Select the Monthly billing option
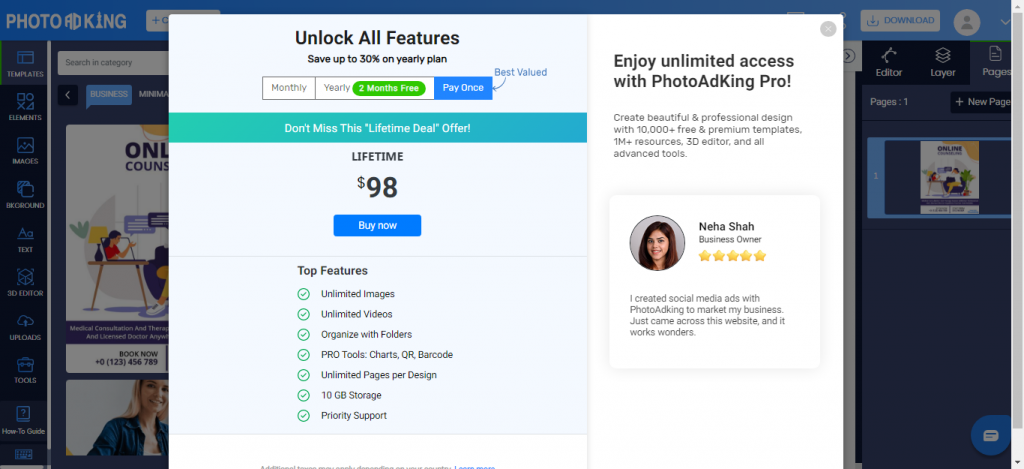This screenshot has width=1024, height=469. pyautogui.click(x=289, y=88)
